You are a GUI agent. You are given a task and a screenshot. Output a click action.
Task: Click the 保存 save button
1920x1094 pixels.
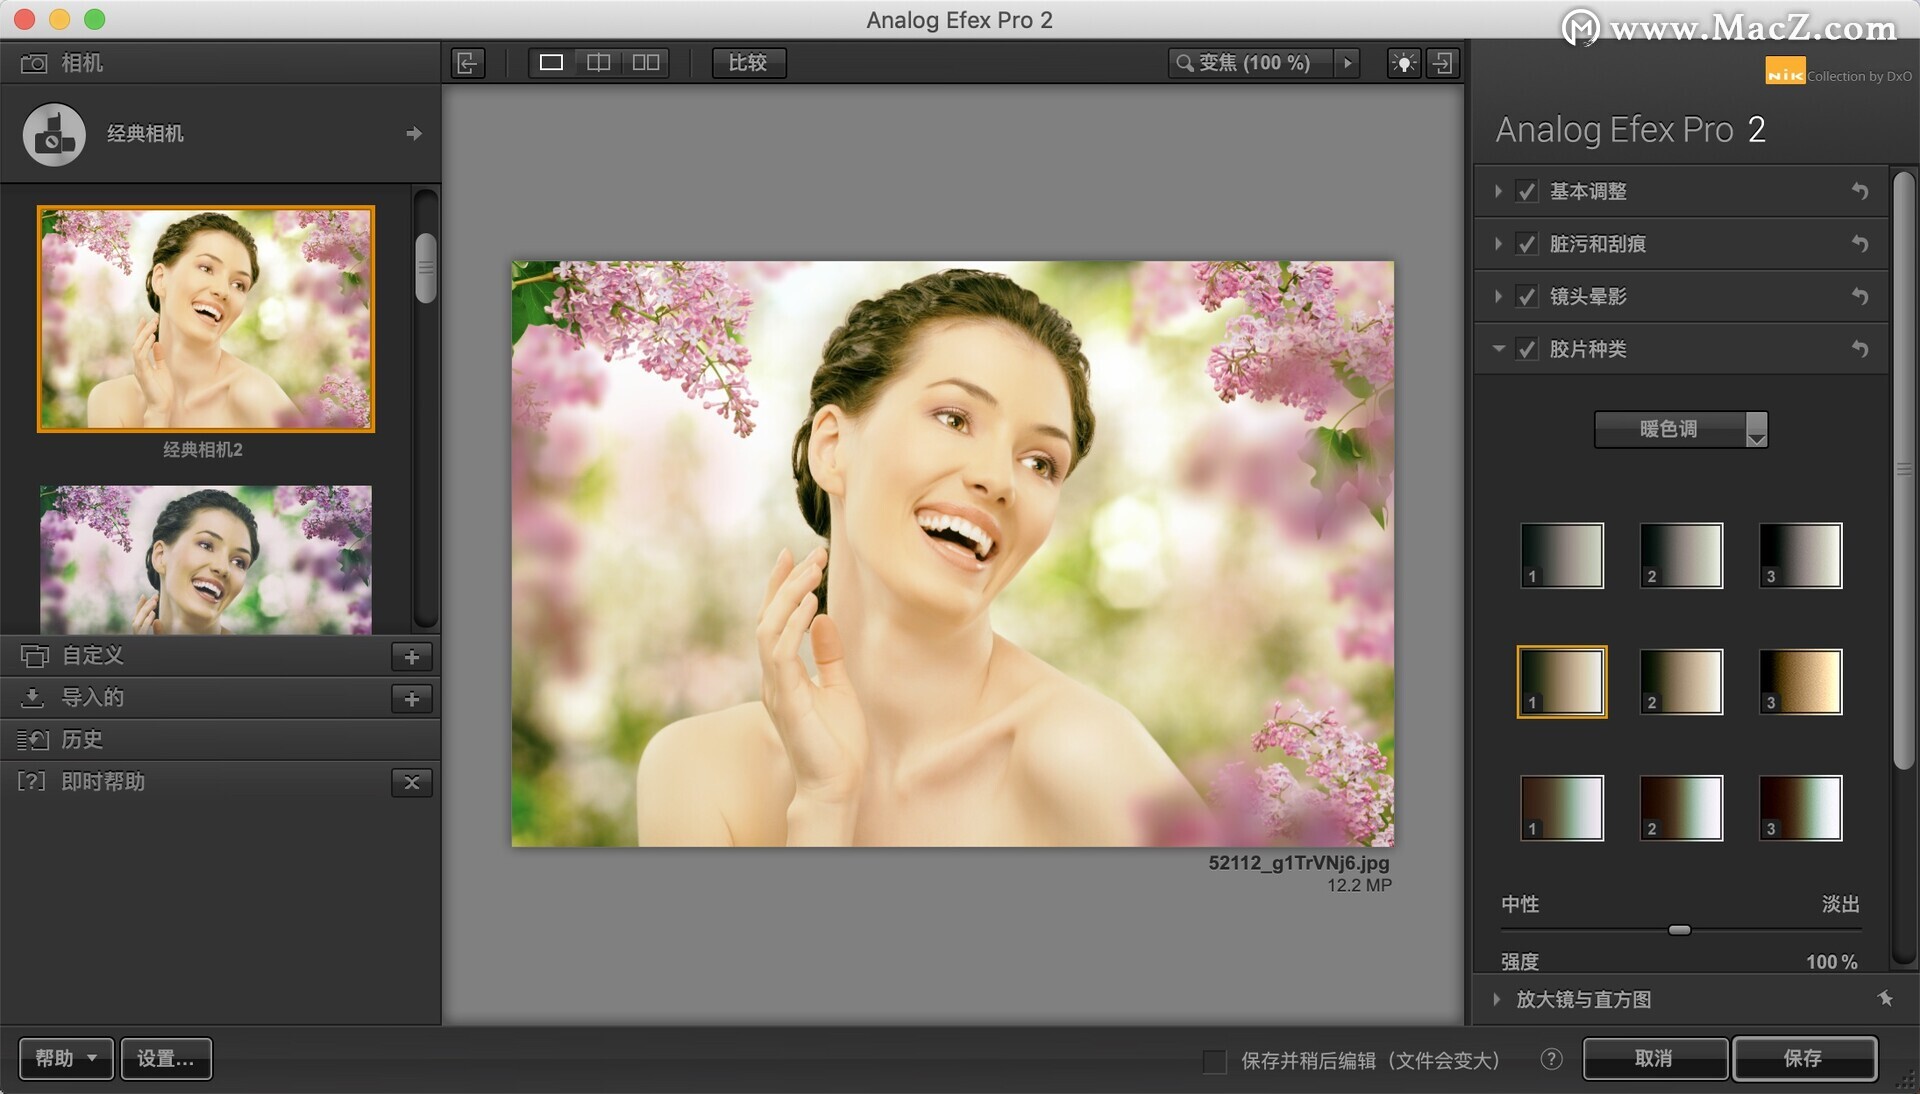(1804, 1058)
